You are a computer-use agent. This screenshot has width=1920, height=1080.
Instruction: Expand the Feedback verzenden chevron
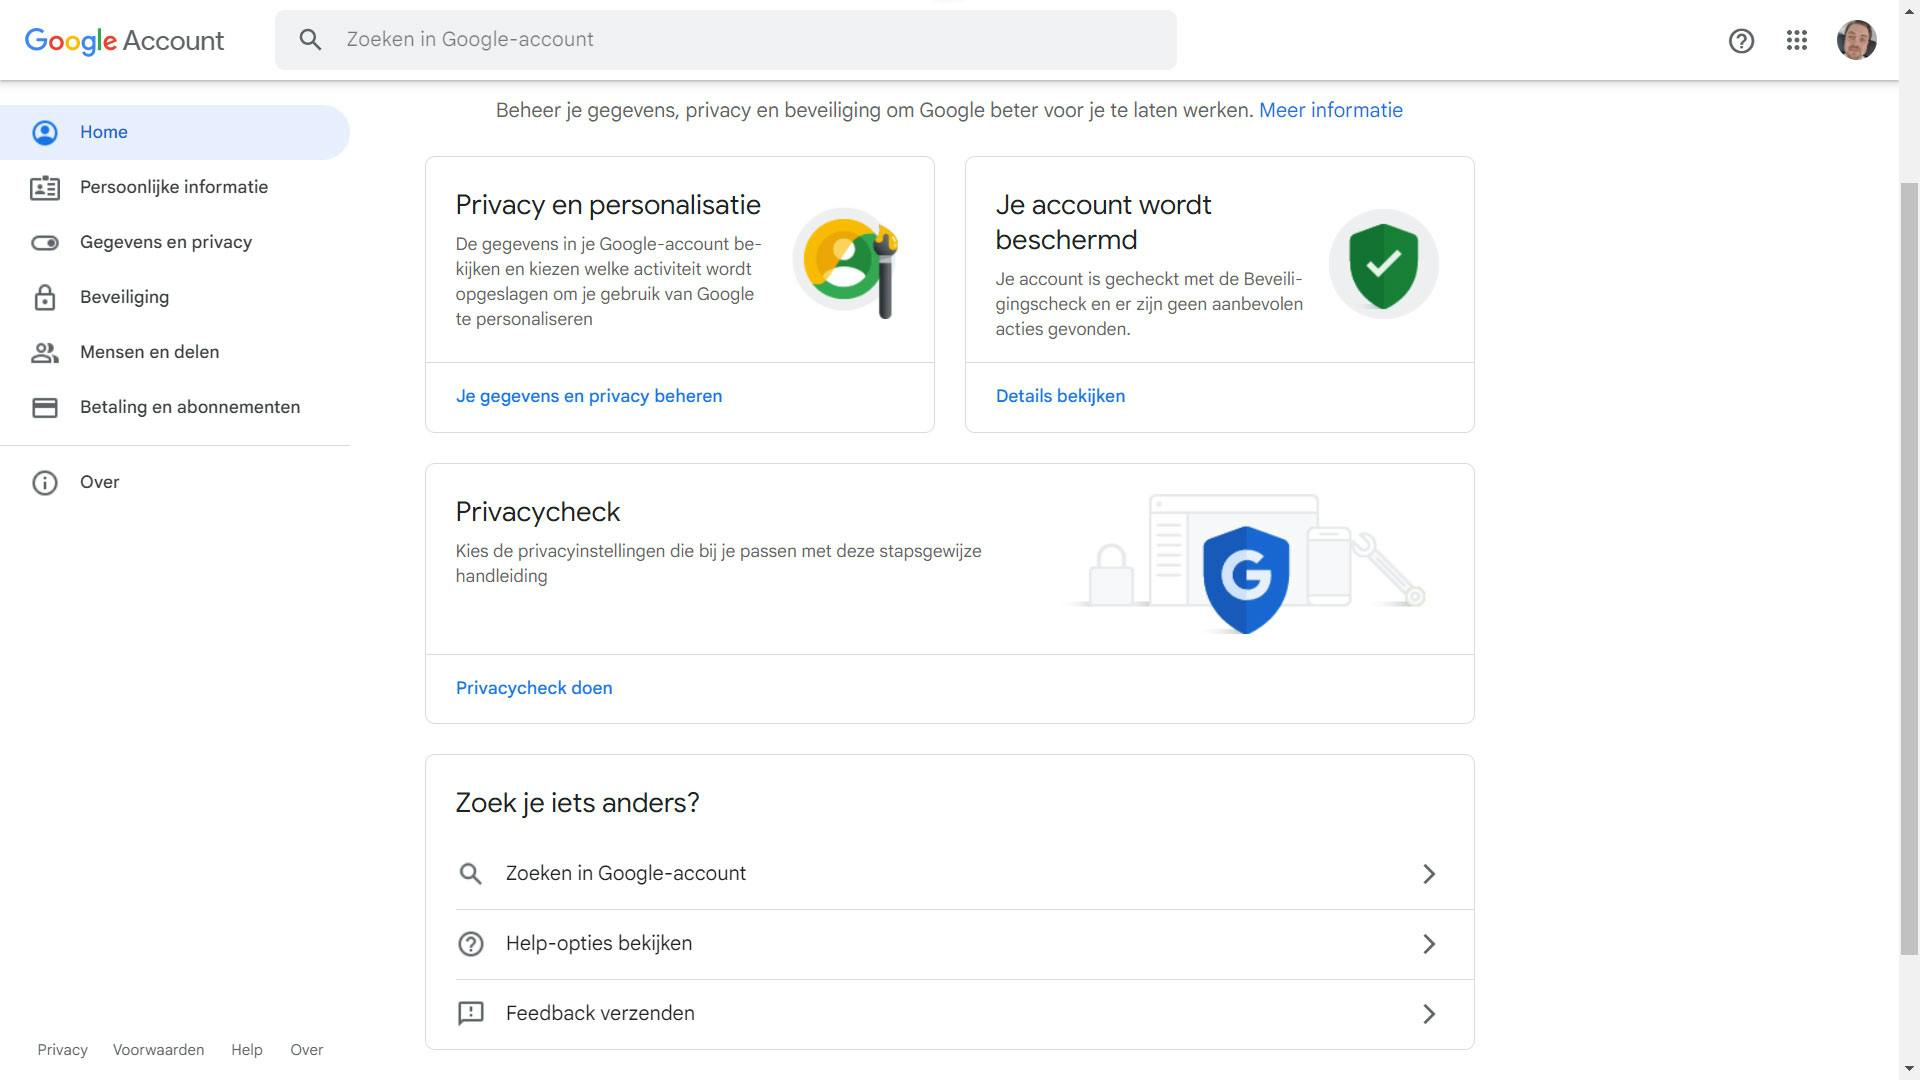point(1429,1013)
